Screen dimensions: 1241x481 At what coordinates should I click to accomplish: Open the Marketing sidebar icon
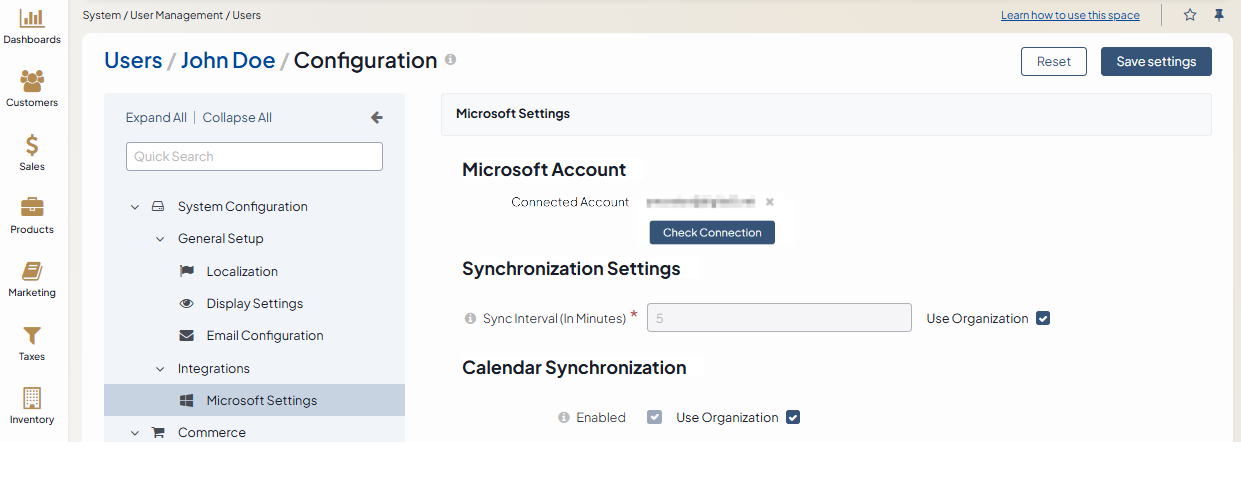pyautogui.click(x=32, y=271)
